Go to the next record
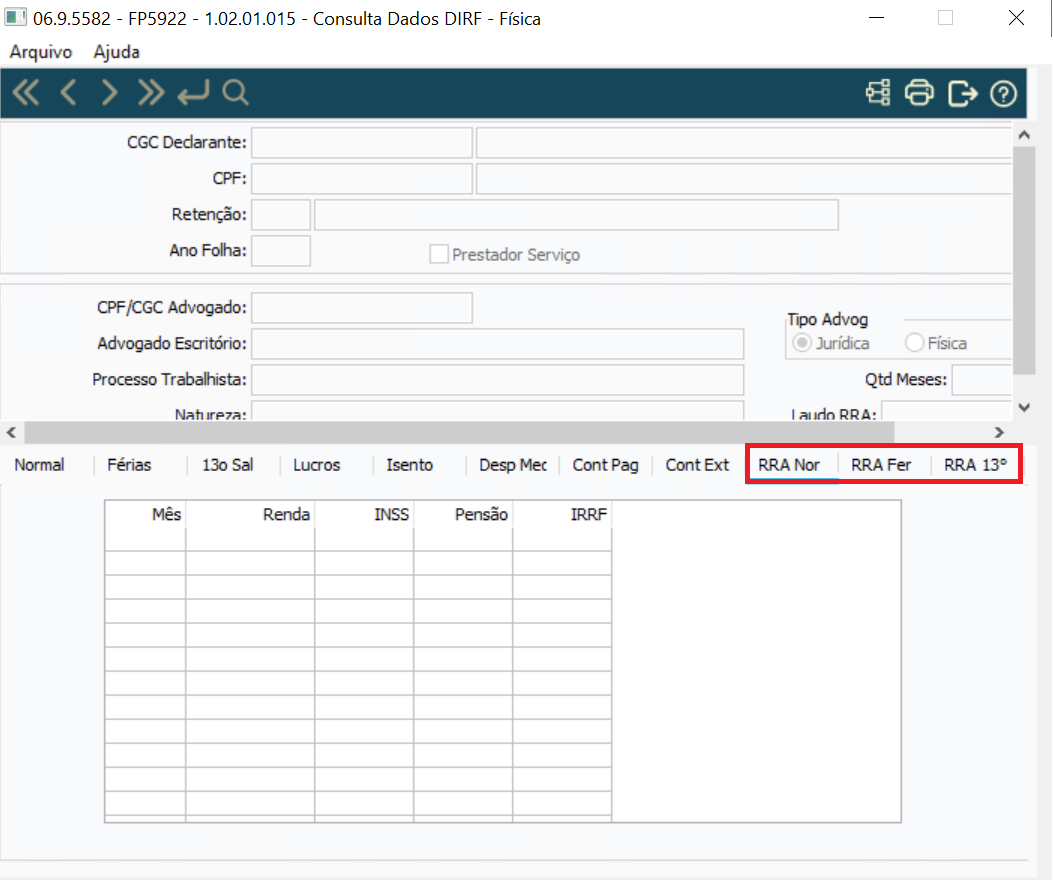Viewport: 1053px width, 880px height. [x=109, y=93]
